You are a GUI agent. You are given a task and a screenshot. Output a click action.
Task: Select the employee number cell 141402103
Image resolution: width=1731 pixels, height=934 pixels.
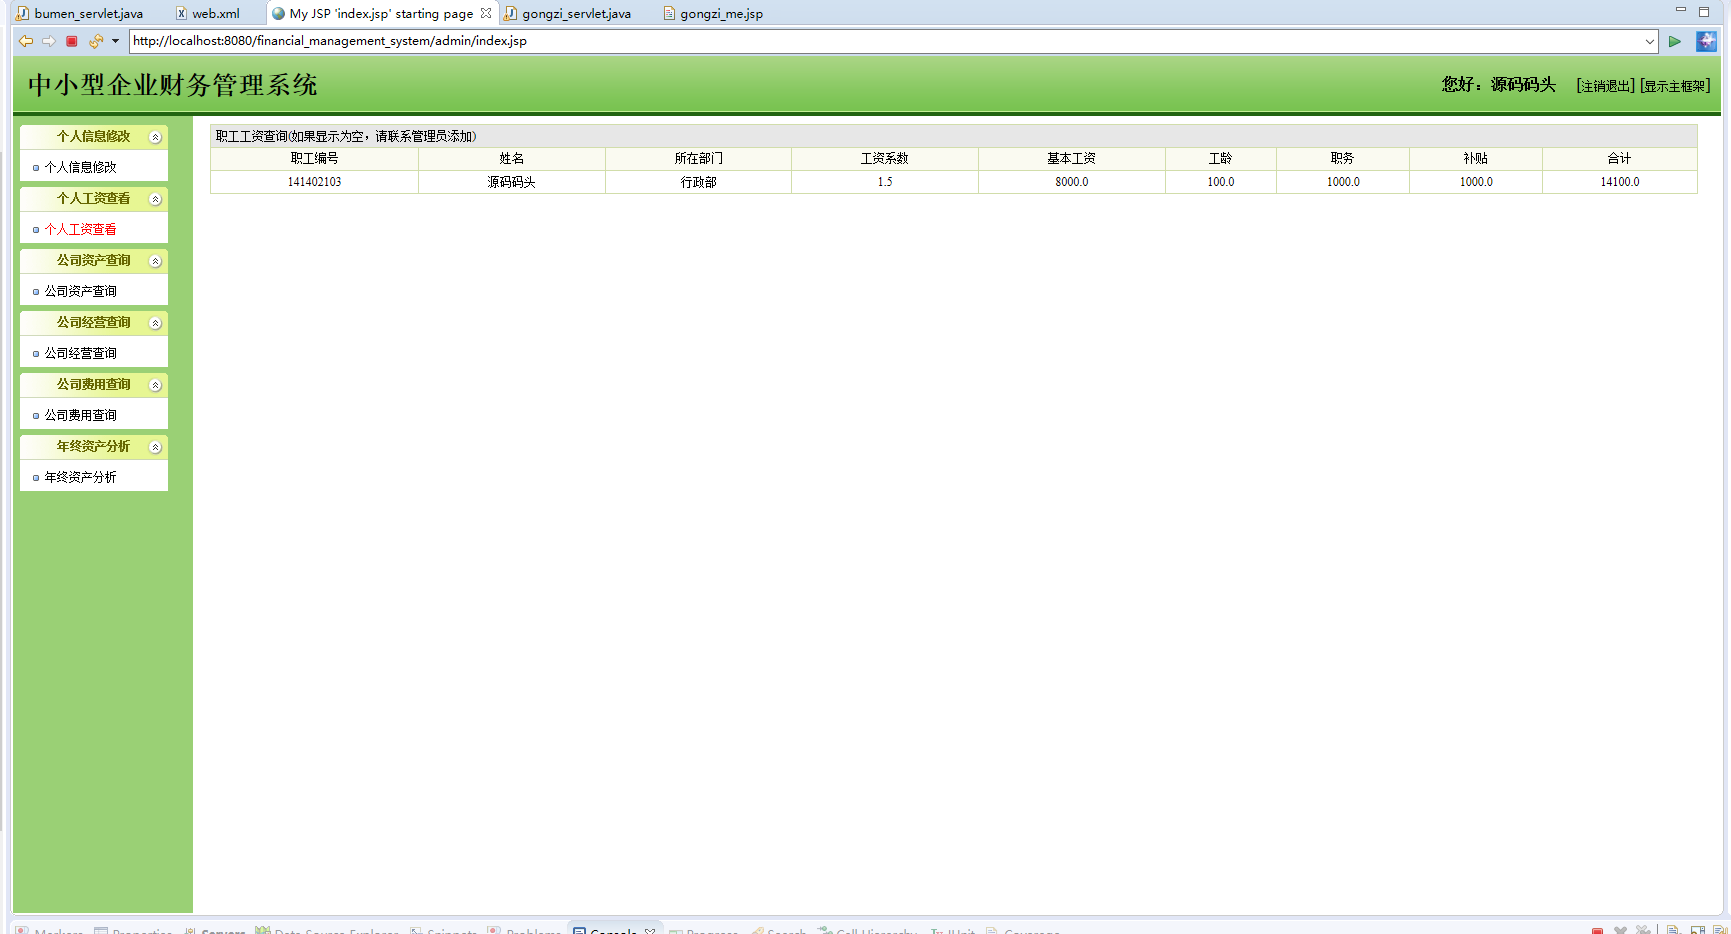(314, 182)
